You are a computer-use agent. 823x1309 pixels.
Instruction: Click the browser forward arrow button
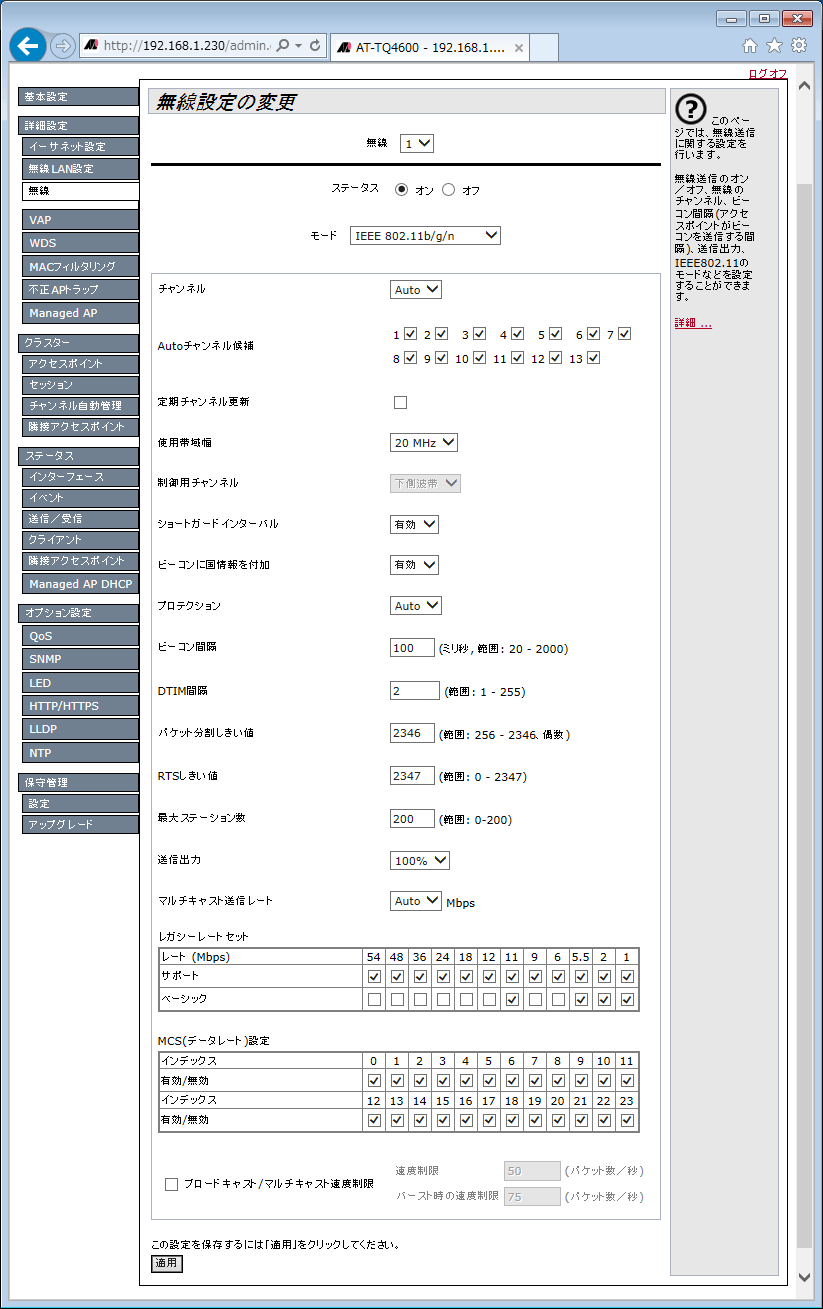[63, 46]
